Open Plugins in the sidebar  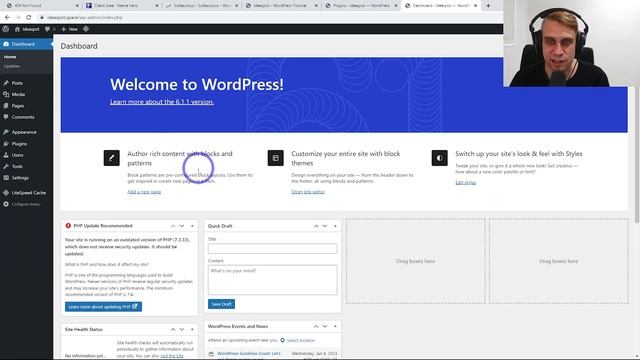click(26, 144)
